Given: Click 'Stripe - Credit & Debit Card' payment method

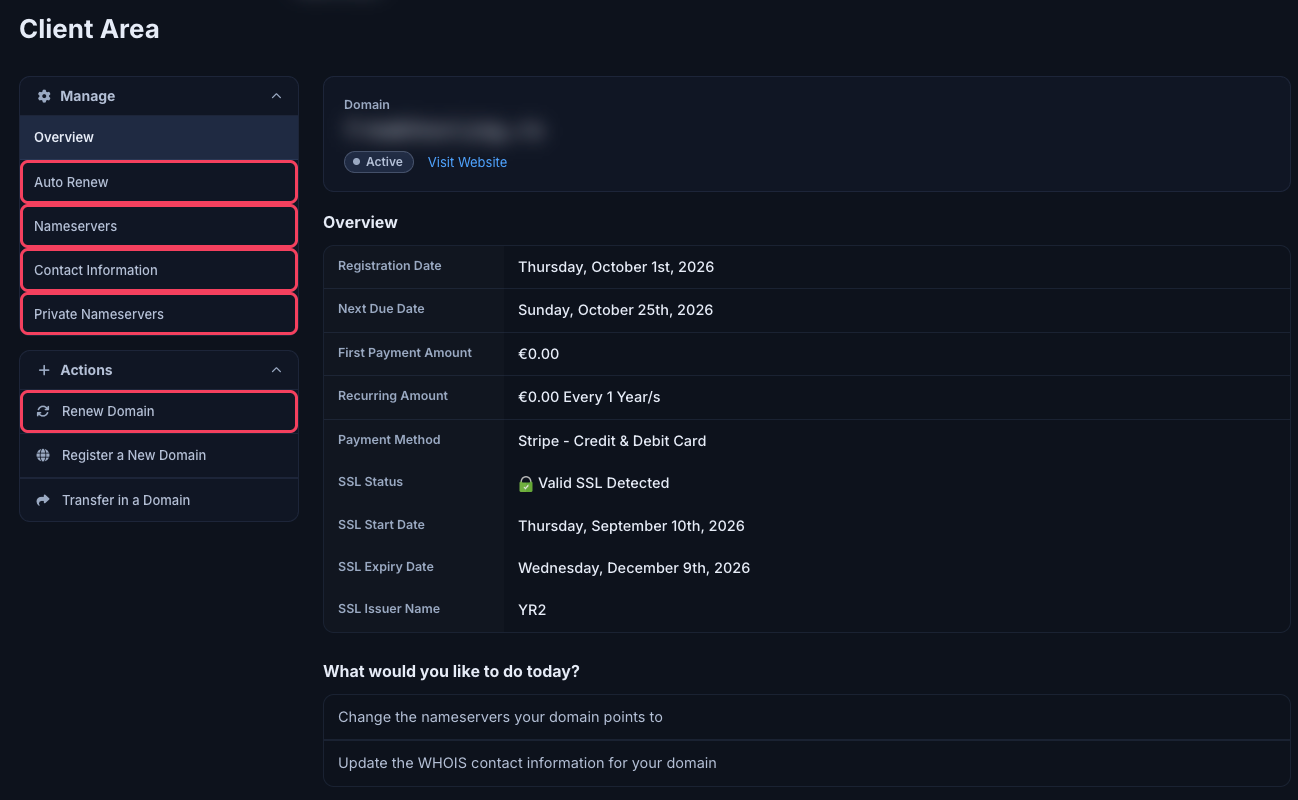Looking at the screenshot, I should click(612, 441).
